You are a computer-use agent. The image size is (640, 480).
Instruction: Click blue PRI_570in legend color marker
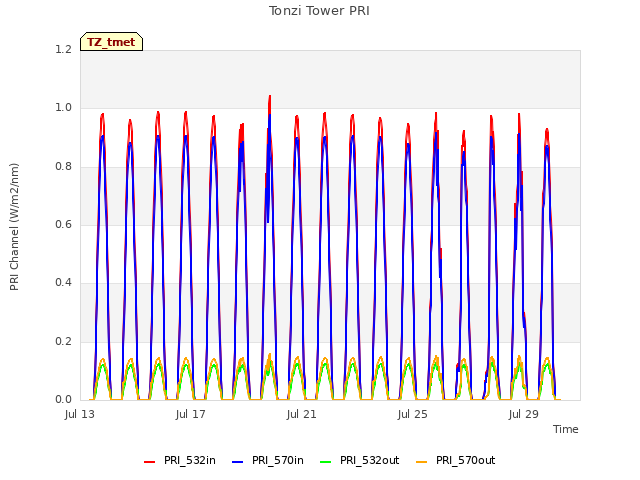pos(237,462)
